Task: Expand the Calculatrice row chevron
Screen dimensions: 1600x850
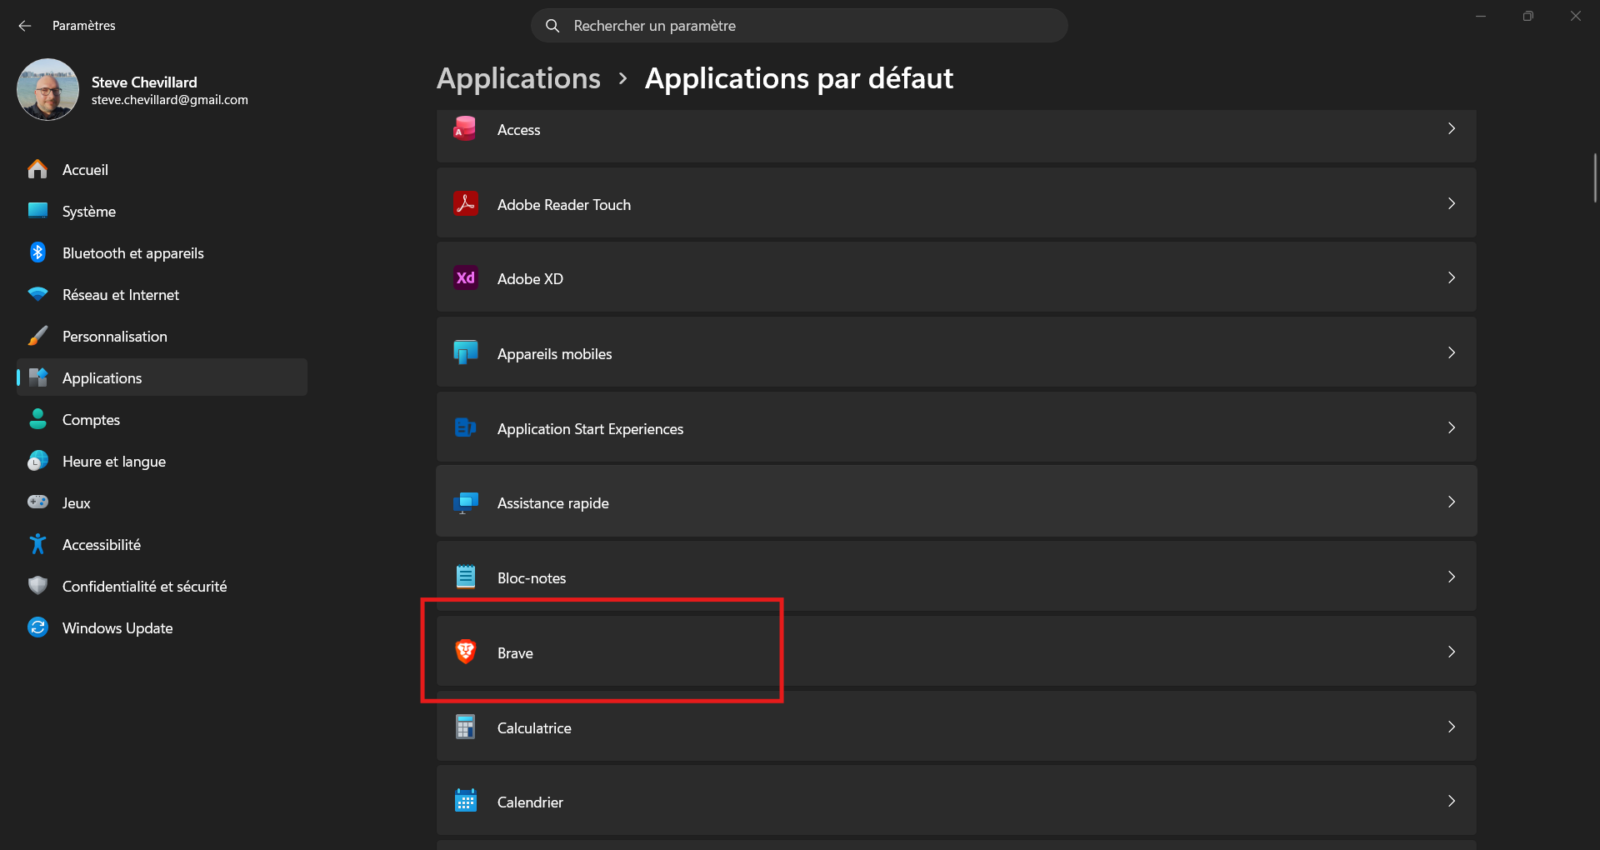Action: pyautogui.click(x=1451, y=726)
